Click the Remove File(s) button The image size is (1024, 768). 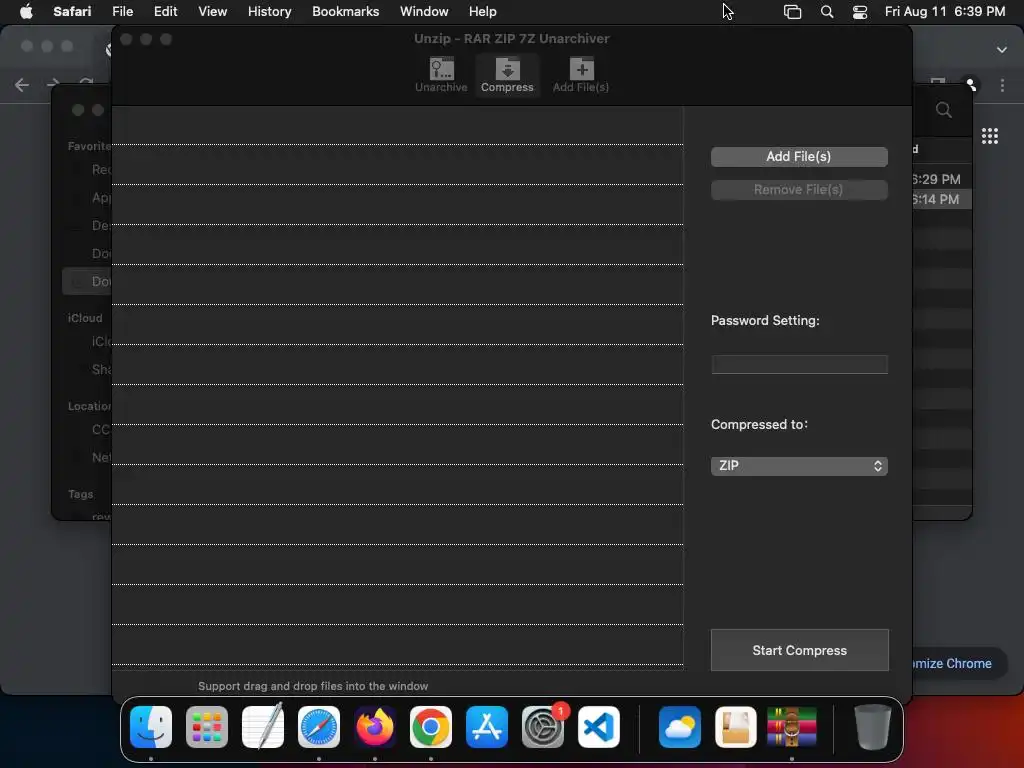799,190
